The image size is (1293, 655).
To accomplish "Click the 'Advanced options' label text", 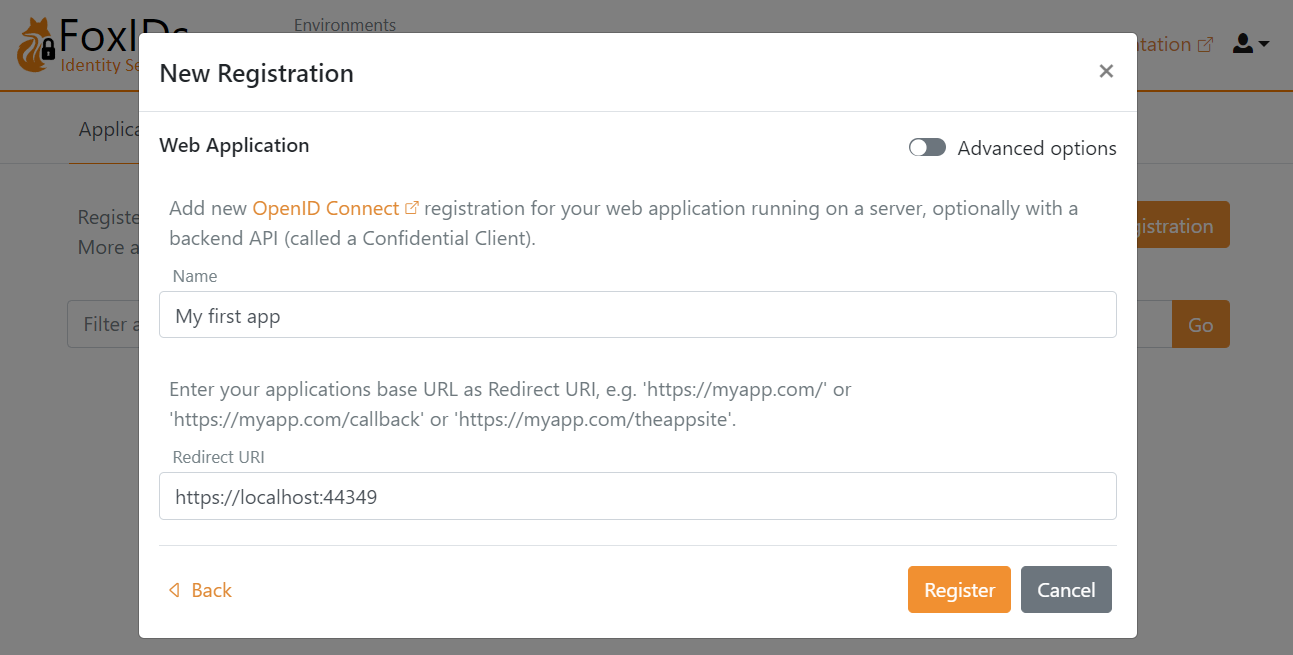I will click(x=1036, y=149).
